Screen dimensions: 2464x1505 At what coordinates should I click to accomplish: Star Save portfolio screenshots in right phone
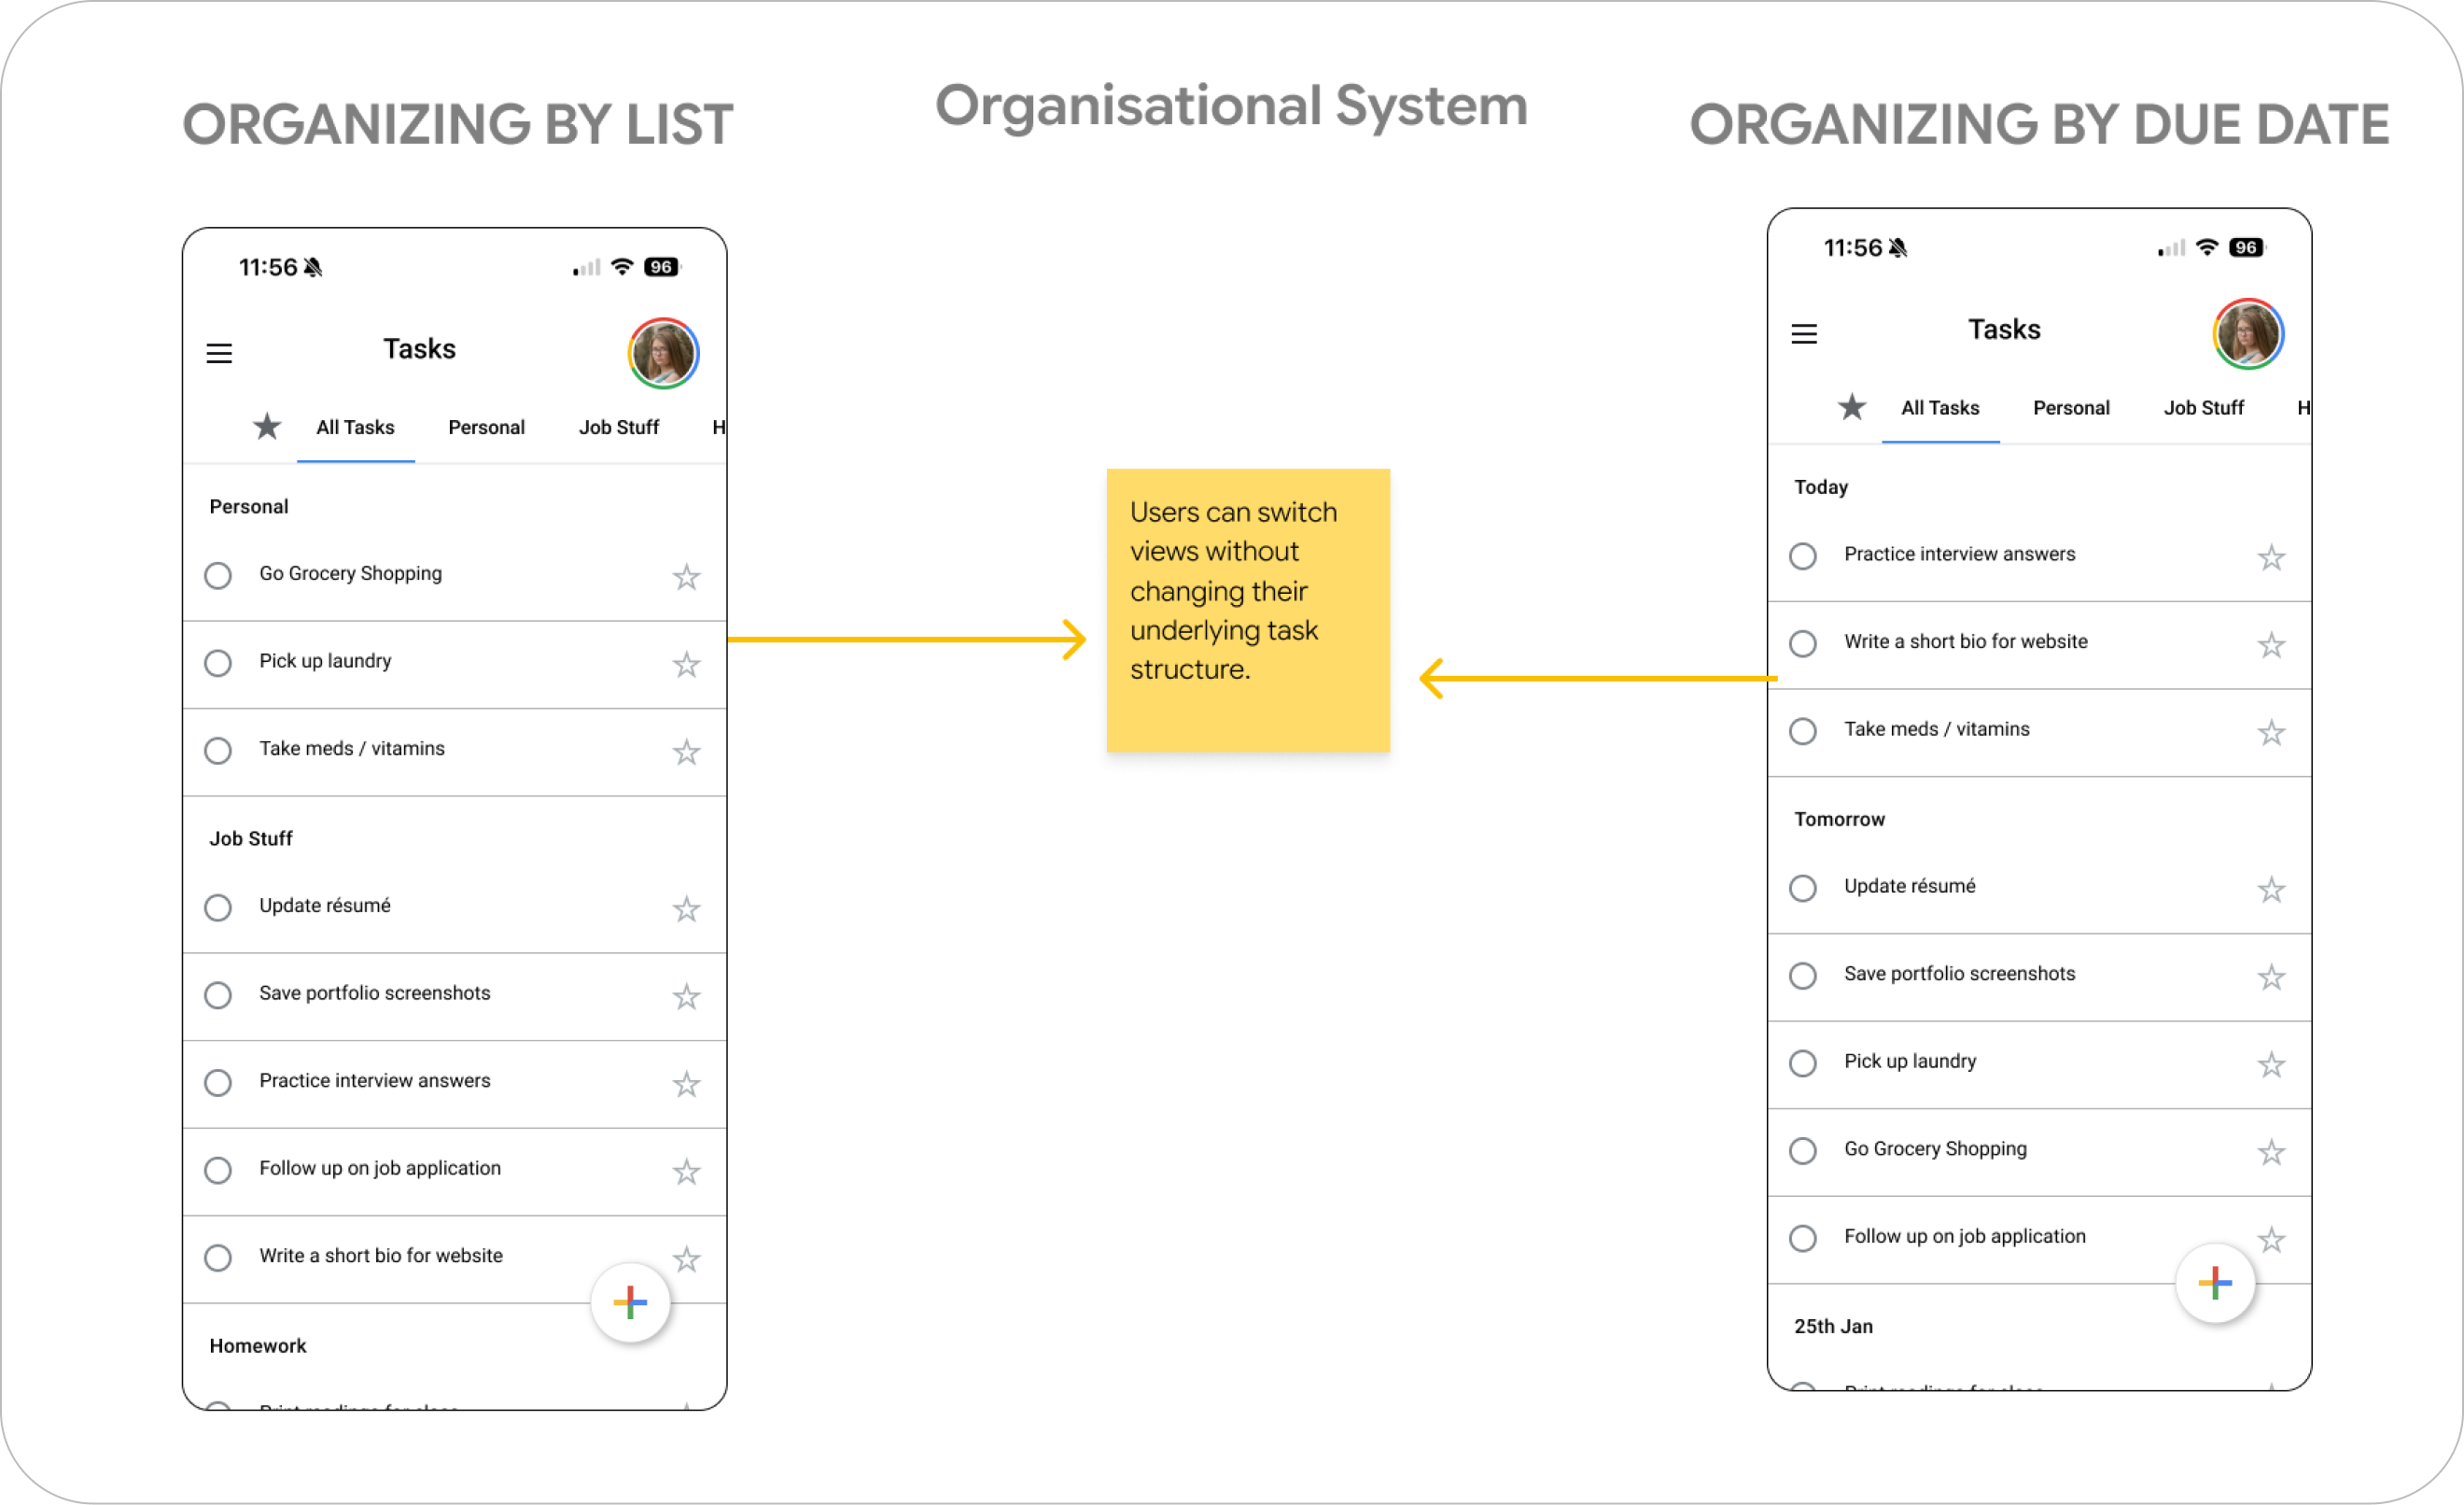pyautogui.click(x=2271, y=977)
